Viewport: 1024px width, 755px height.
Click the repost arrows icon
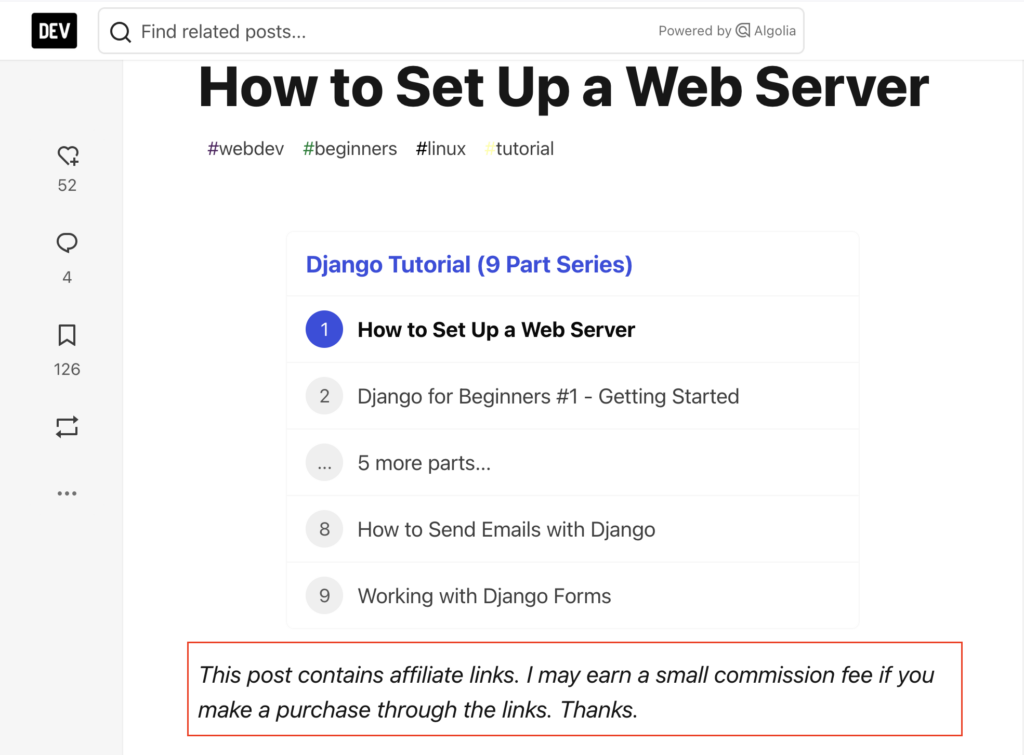66,427
